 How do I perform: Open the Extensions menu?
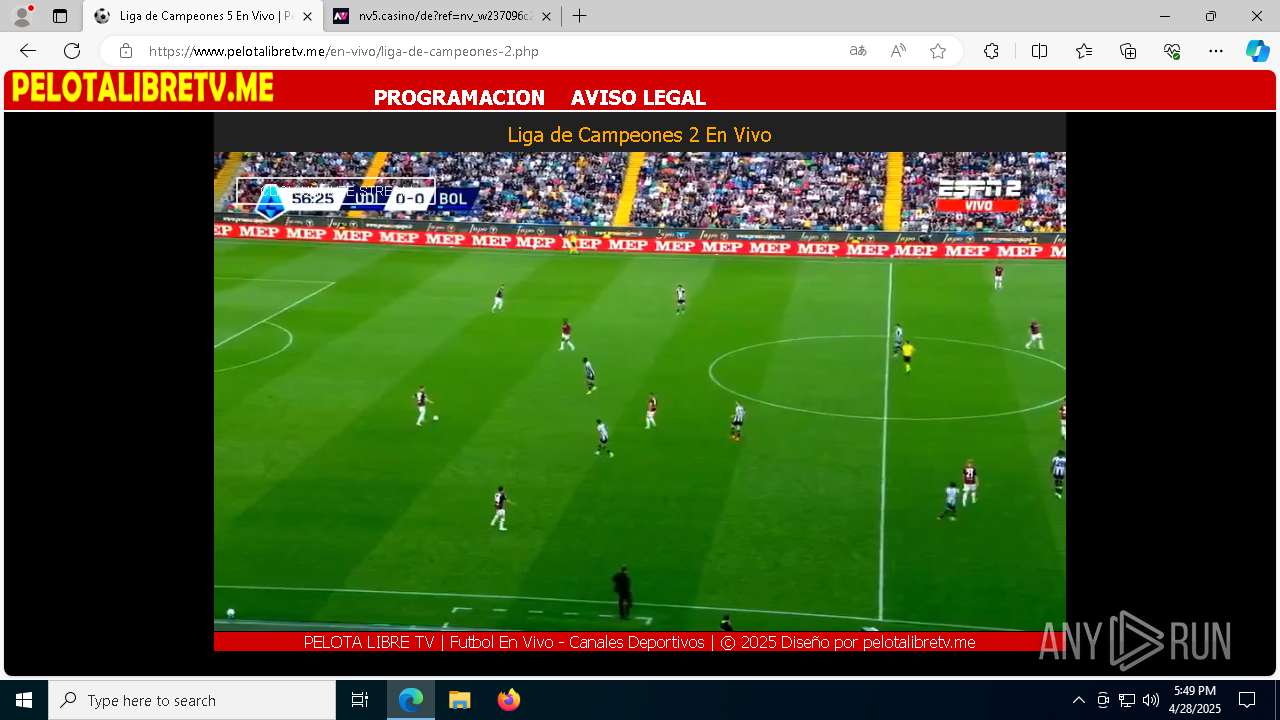pos(991,51)
